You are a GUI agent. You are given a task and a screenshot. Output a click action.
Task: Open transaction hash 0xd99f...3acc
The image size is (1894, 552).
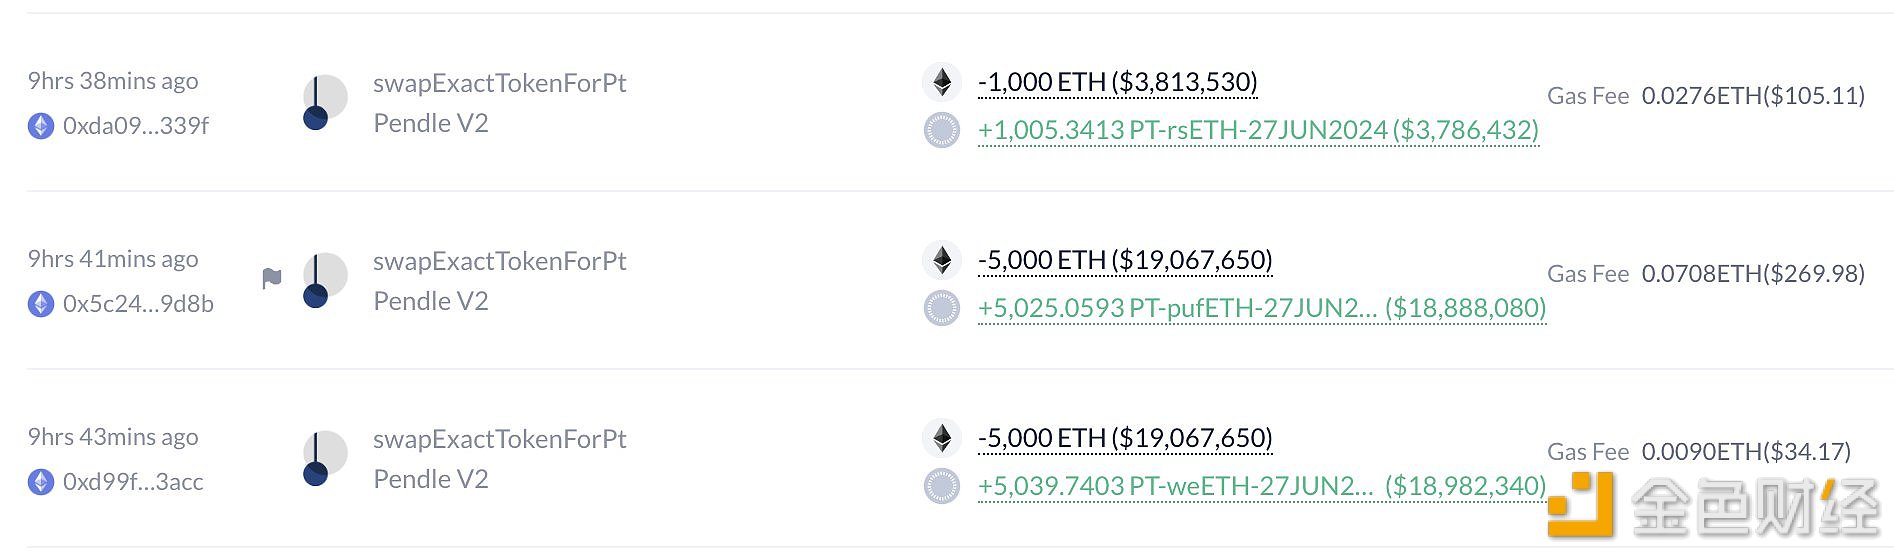click(x=133, y=482)
